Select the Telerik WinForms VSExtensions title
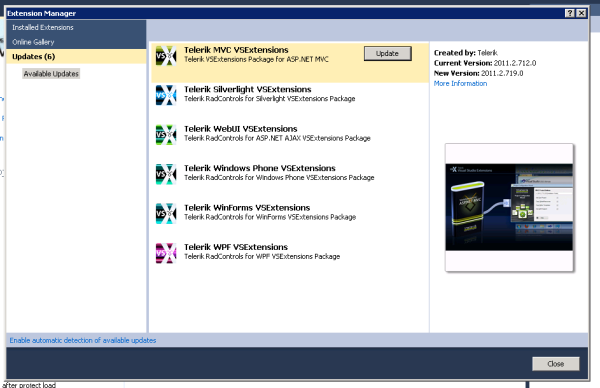This screenshot has height=388, width=600. 247,208
